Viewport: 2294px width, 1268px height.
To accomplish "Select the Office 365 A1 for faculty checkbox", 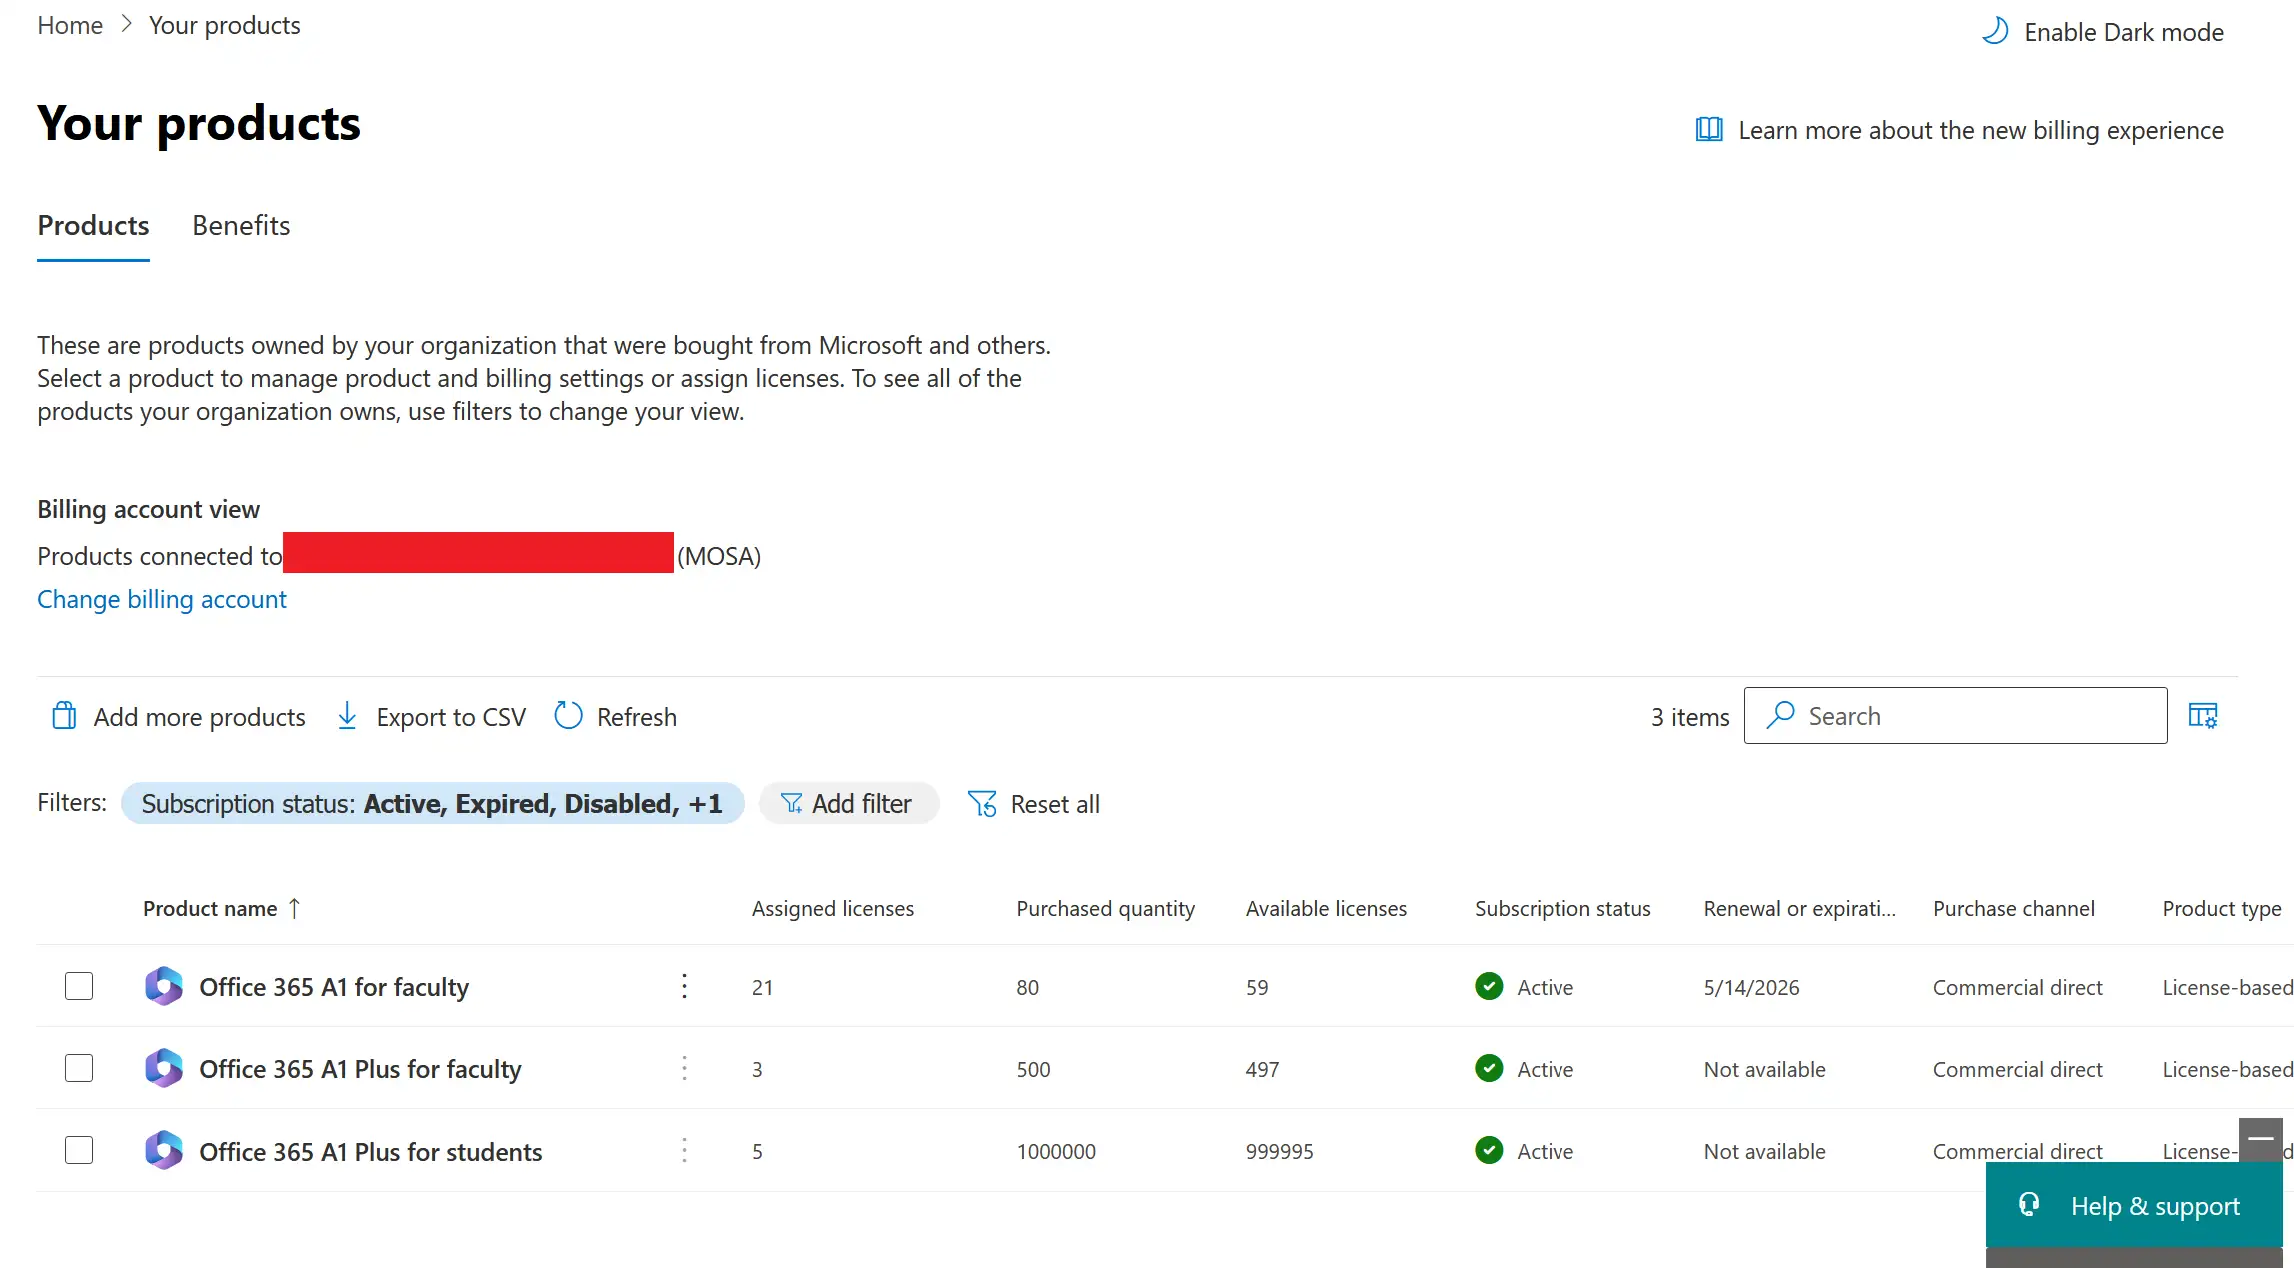I will [79, 986].
